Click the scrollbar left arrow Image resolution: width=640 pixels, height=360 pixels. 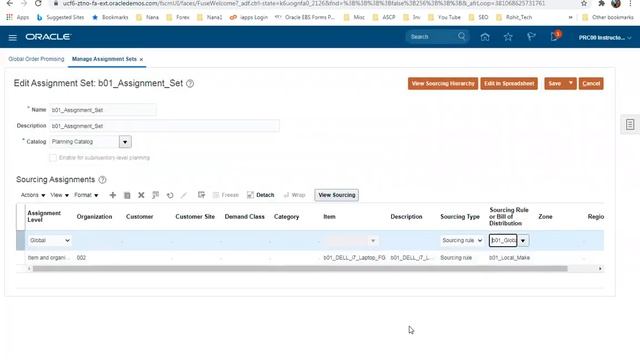pos(29,269)
